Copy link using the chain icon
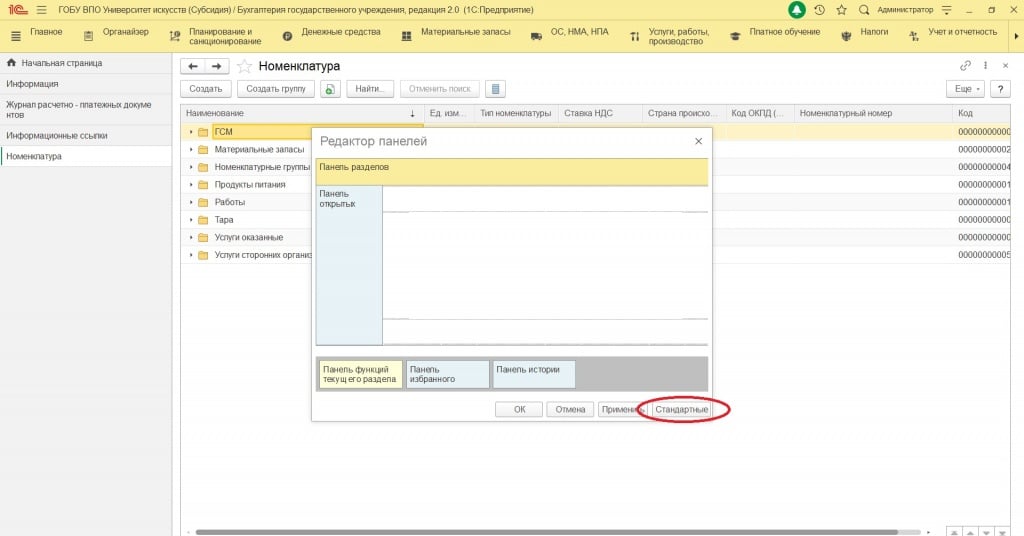The height and width of the screenshot is (536, 1024). click(x=965, y=65)
